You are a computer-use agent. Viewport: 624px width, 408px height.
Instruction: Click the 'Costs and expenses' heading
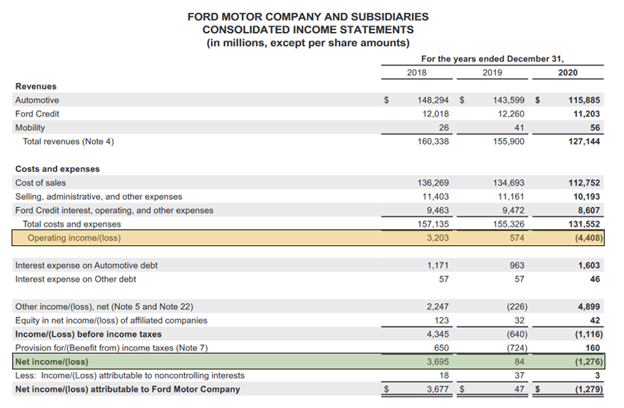point(57,169)
